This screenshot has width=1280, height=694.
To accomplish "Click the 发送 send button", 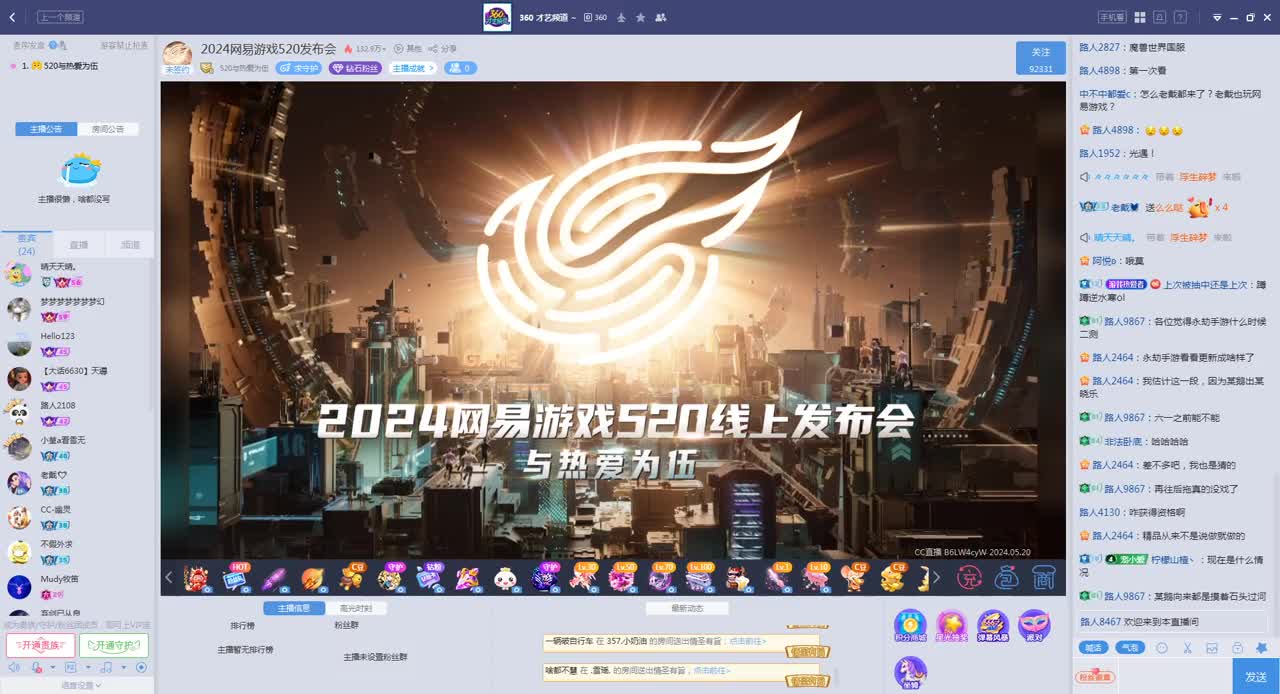I will coord(1256,676).
